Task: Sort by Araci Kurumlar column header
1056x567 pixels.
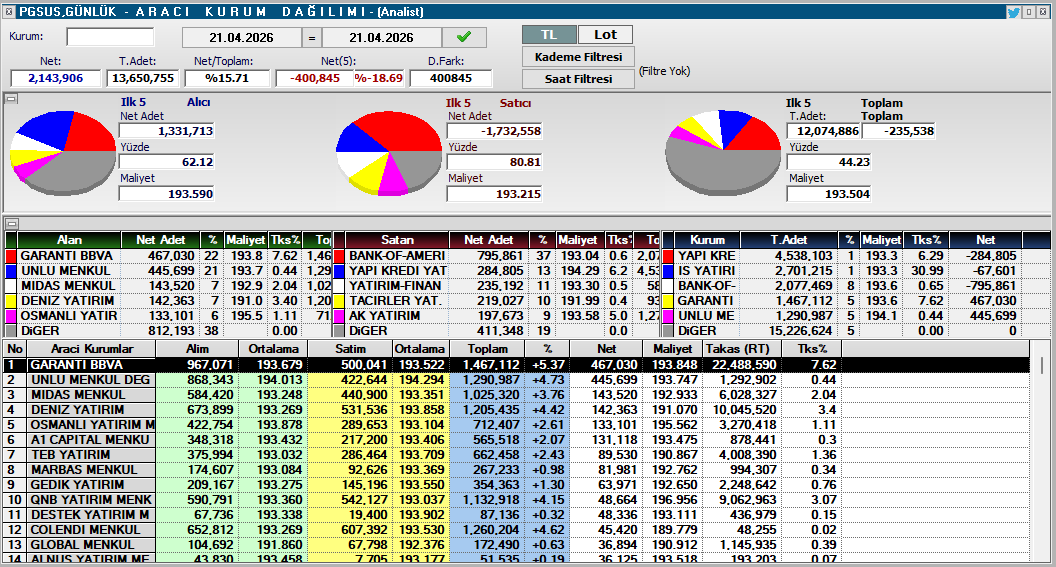Action: 92,349
